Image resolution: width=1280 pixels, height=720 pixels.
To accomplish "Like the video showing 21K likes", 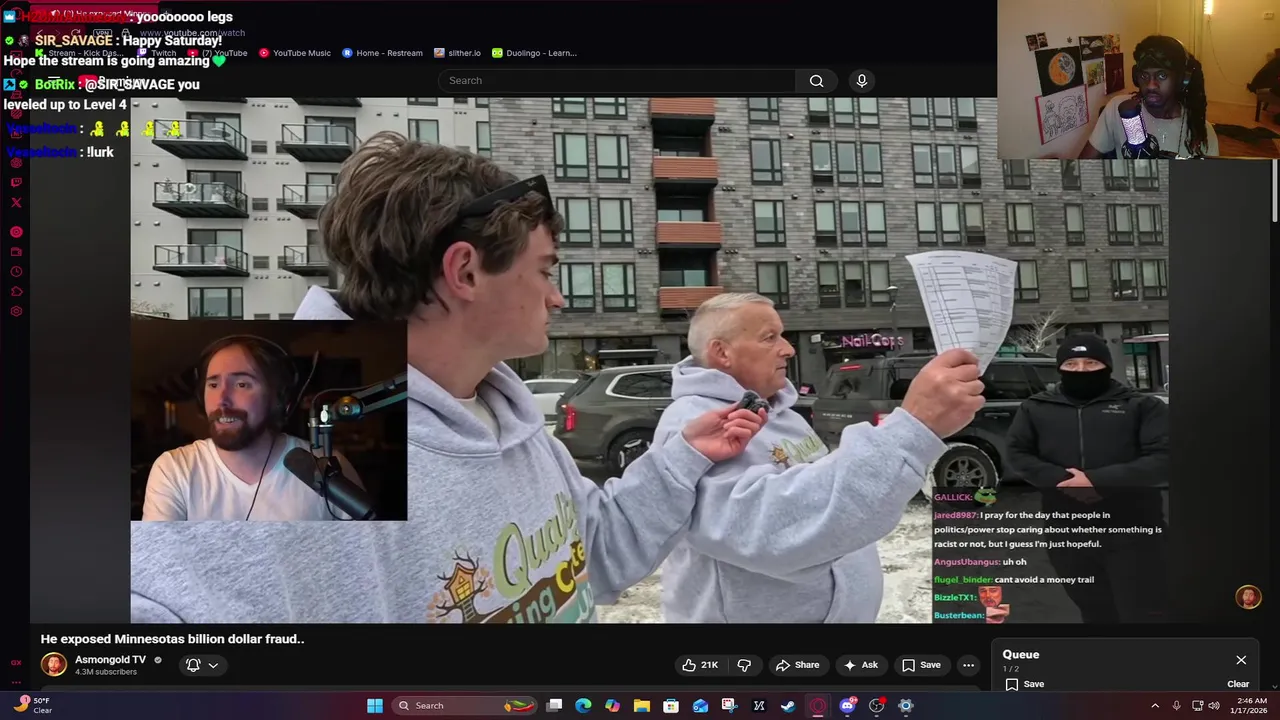I will [x=700, y=665].
